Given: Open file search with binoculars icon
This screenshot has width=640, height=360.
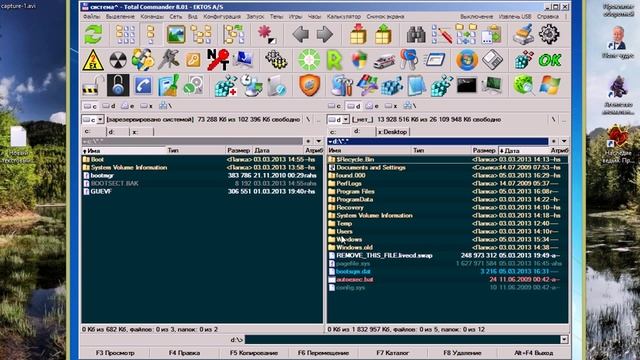Looking at the screenshot, I should coord(416,35).
